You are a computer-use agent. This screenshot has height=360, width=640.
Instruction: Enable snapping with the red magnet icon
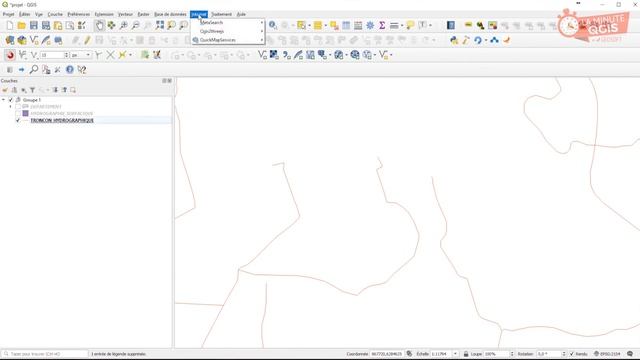coord(10,55)
